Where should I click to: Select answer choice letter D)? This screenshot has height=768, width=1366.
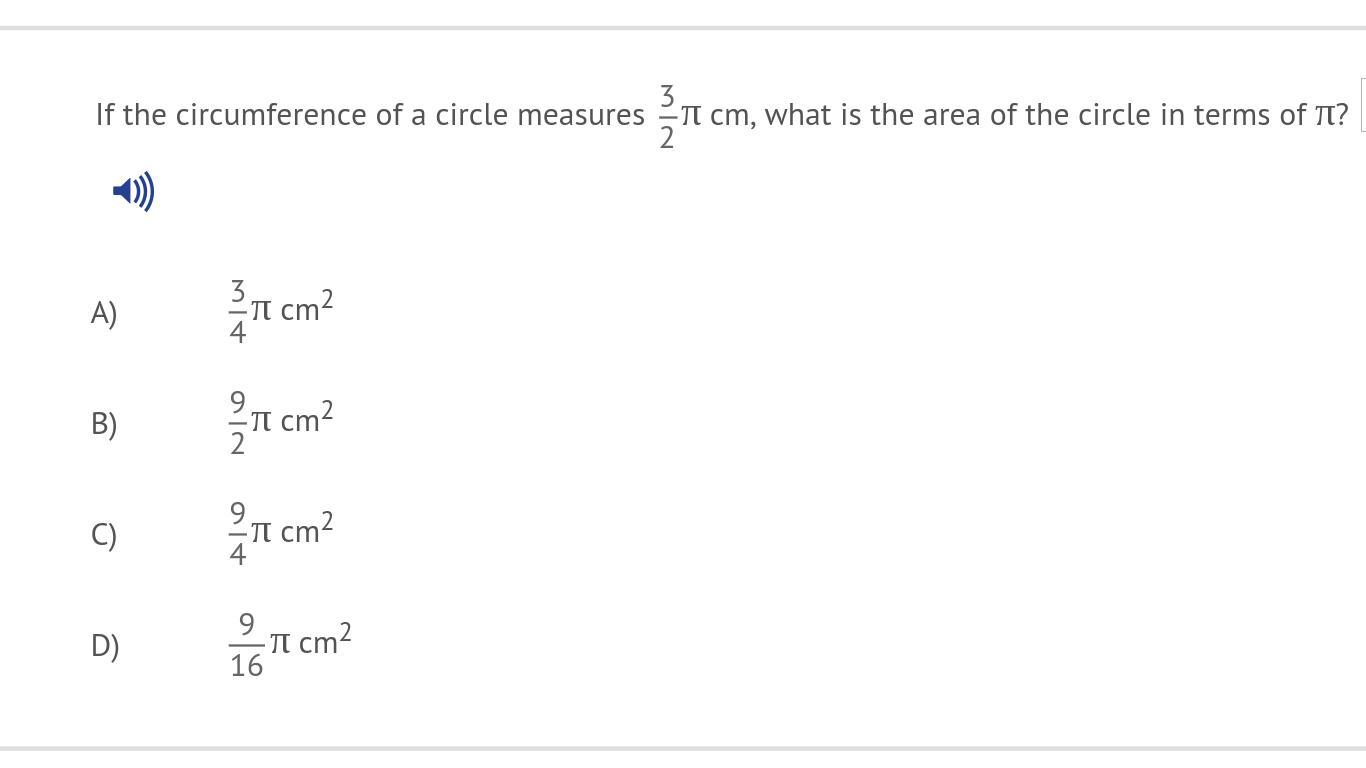coord(105,646)
